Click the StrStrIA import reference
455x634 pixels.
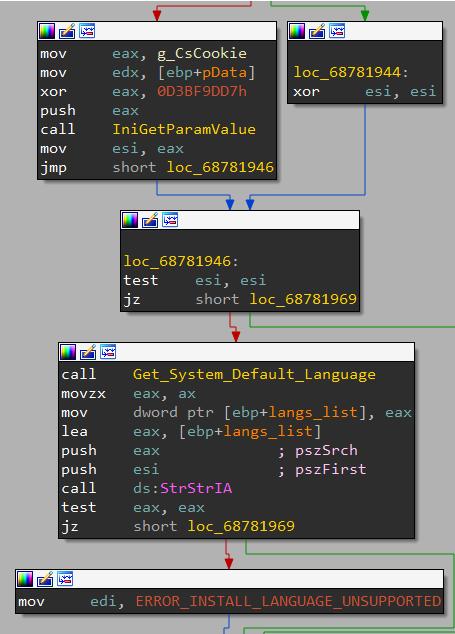pos(196,488)
